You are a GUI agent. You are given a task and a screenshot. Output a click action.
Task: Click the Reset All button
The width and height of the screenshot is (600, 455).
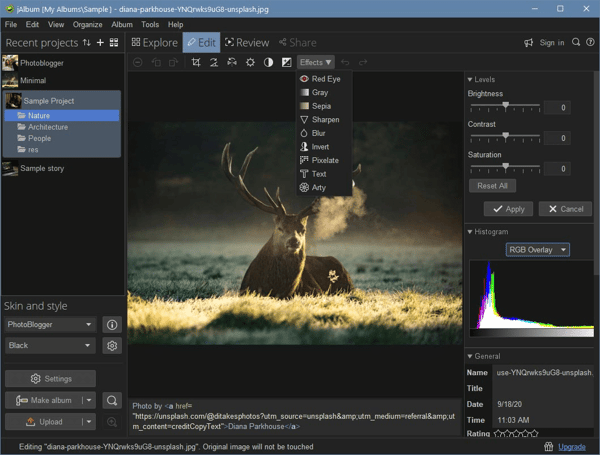coord(492,186)
